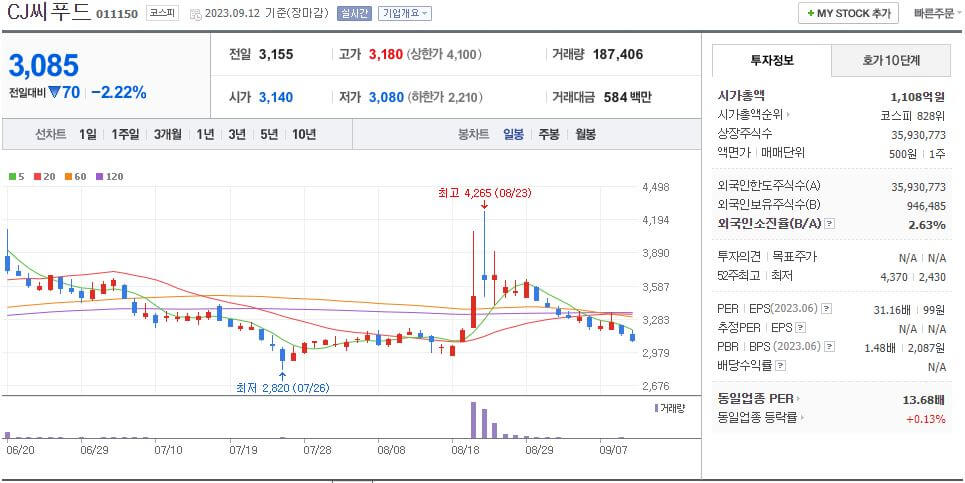The height and width of the screenshot is (483, 965).
Task: Click the 시가 value 3,140
Action: point(276,97)
